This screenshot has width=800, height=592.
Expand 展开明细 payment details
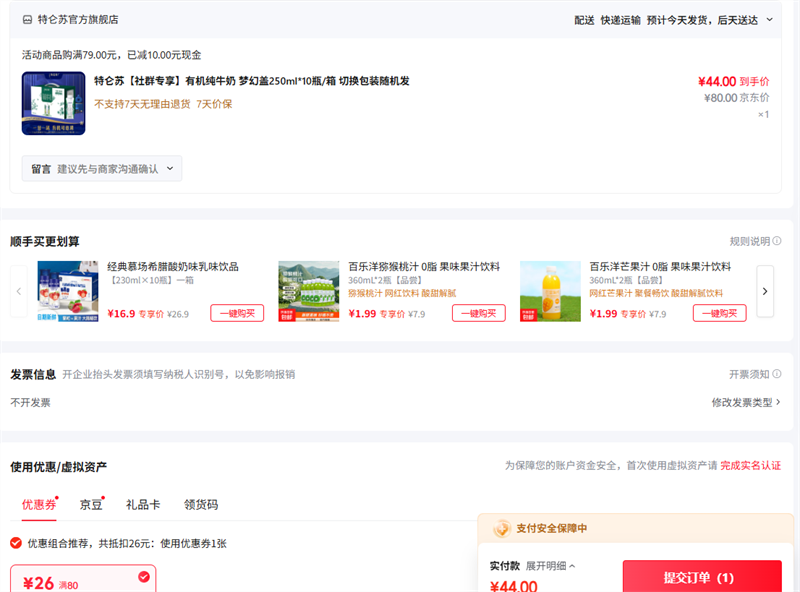549,566
